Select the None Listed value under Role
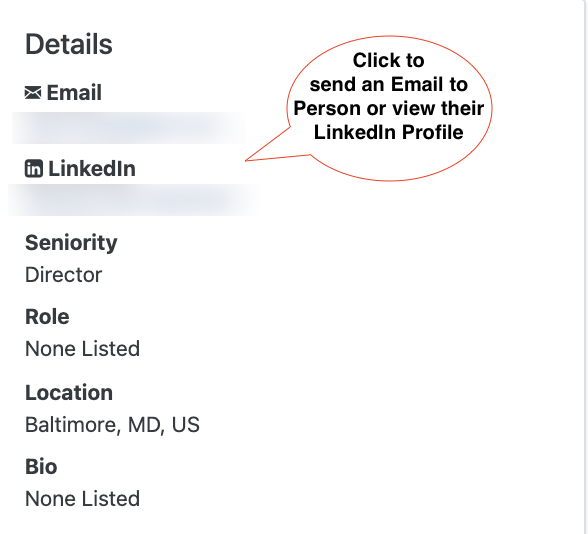 point(82,349)
